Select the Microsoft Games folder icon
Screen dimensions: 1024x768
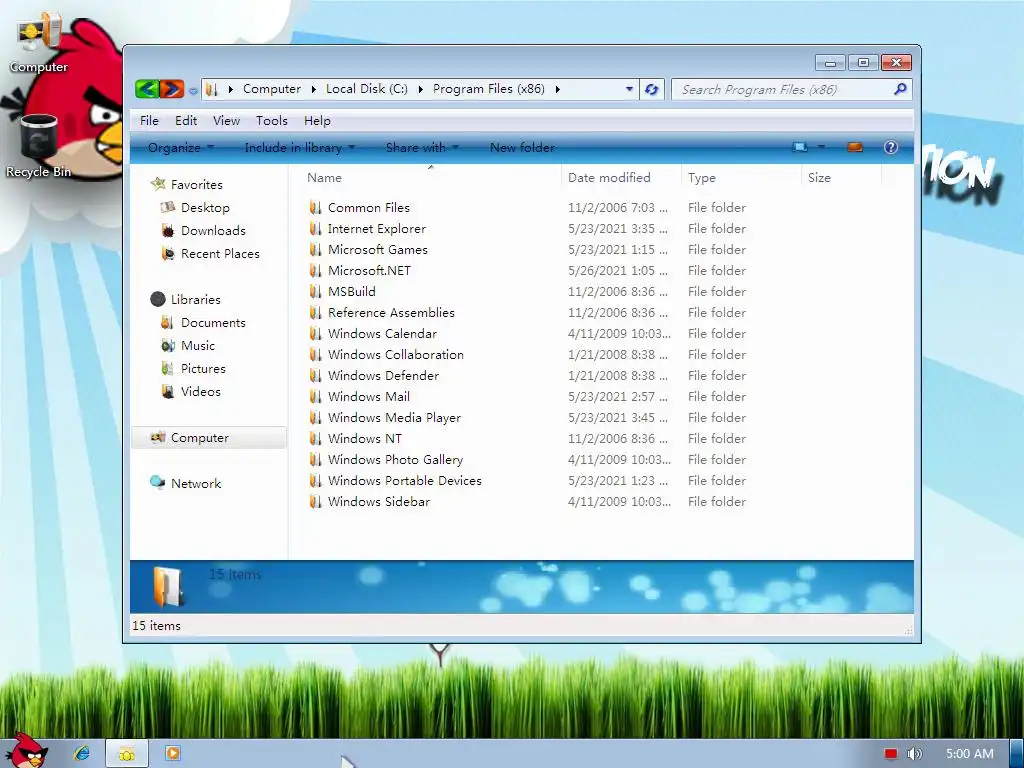click(315, 249)
